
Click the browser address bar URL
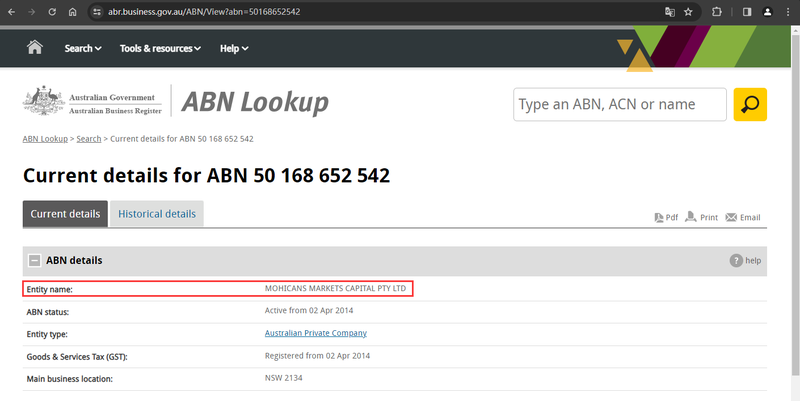(x=204, y=12)
